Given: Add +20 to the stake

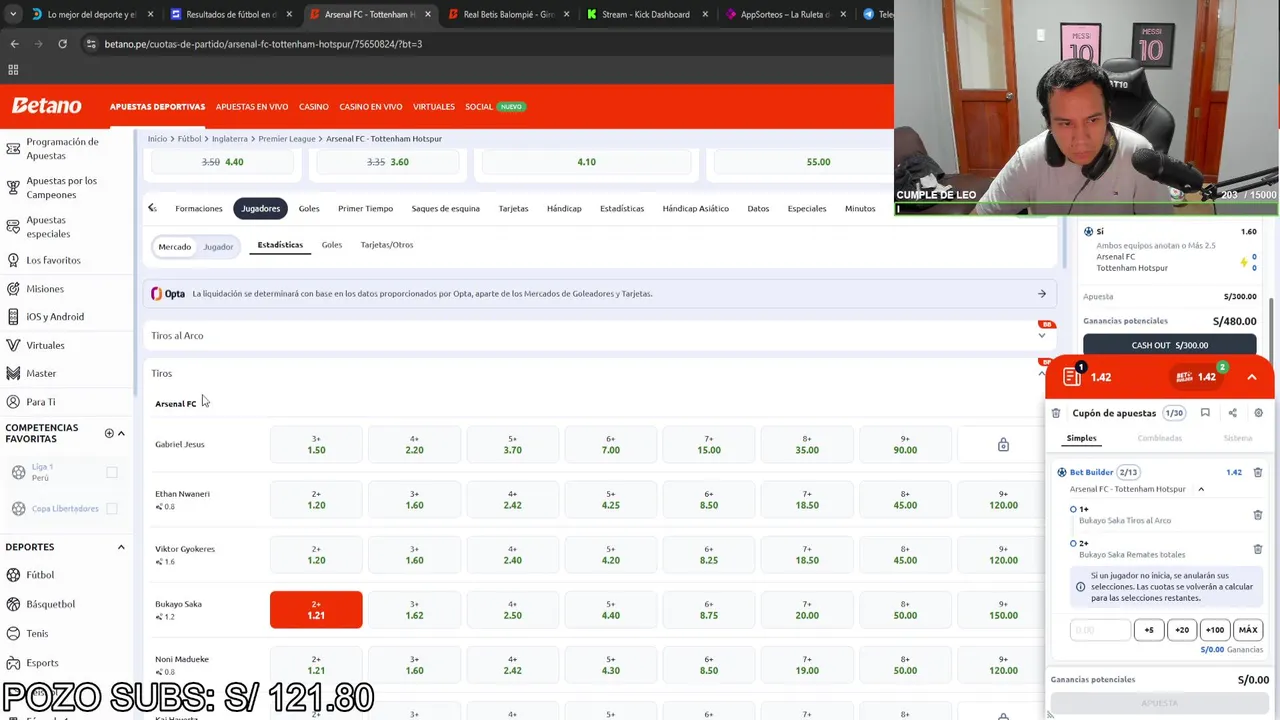Looking at the screenshot, I should [x=1182, y=630].
